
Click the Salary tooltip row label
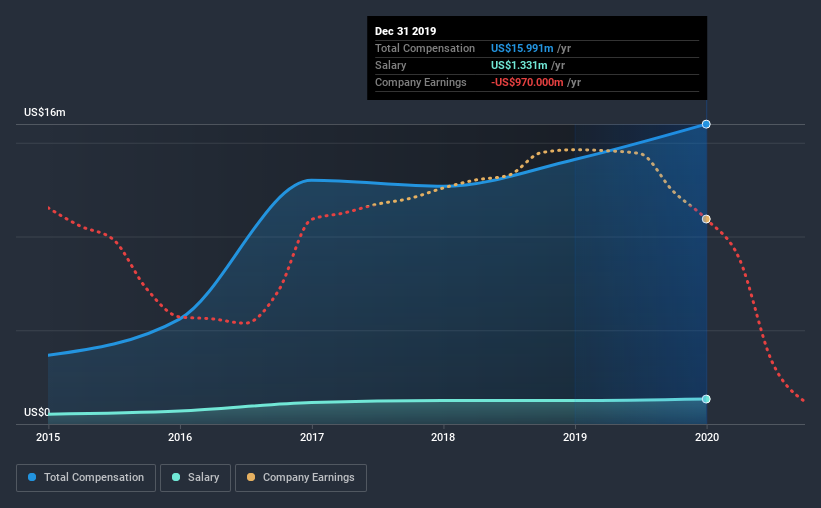tap(391, 65)
